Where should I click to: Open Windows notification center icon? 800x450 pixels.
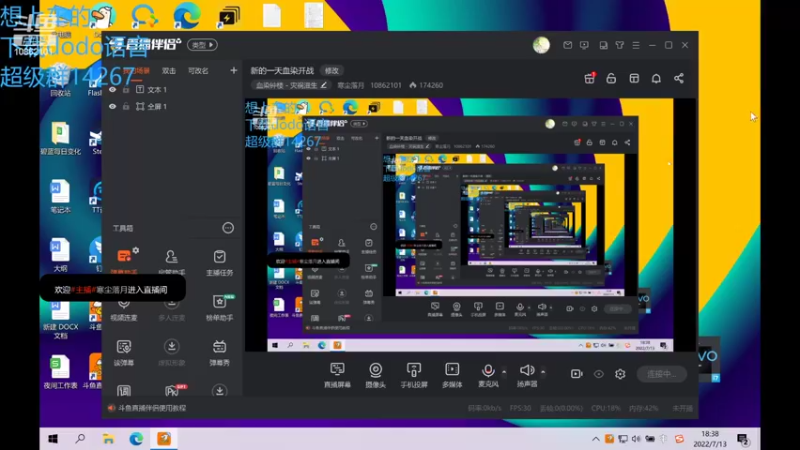coord(743,439)
